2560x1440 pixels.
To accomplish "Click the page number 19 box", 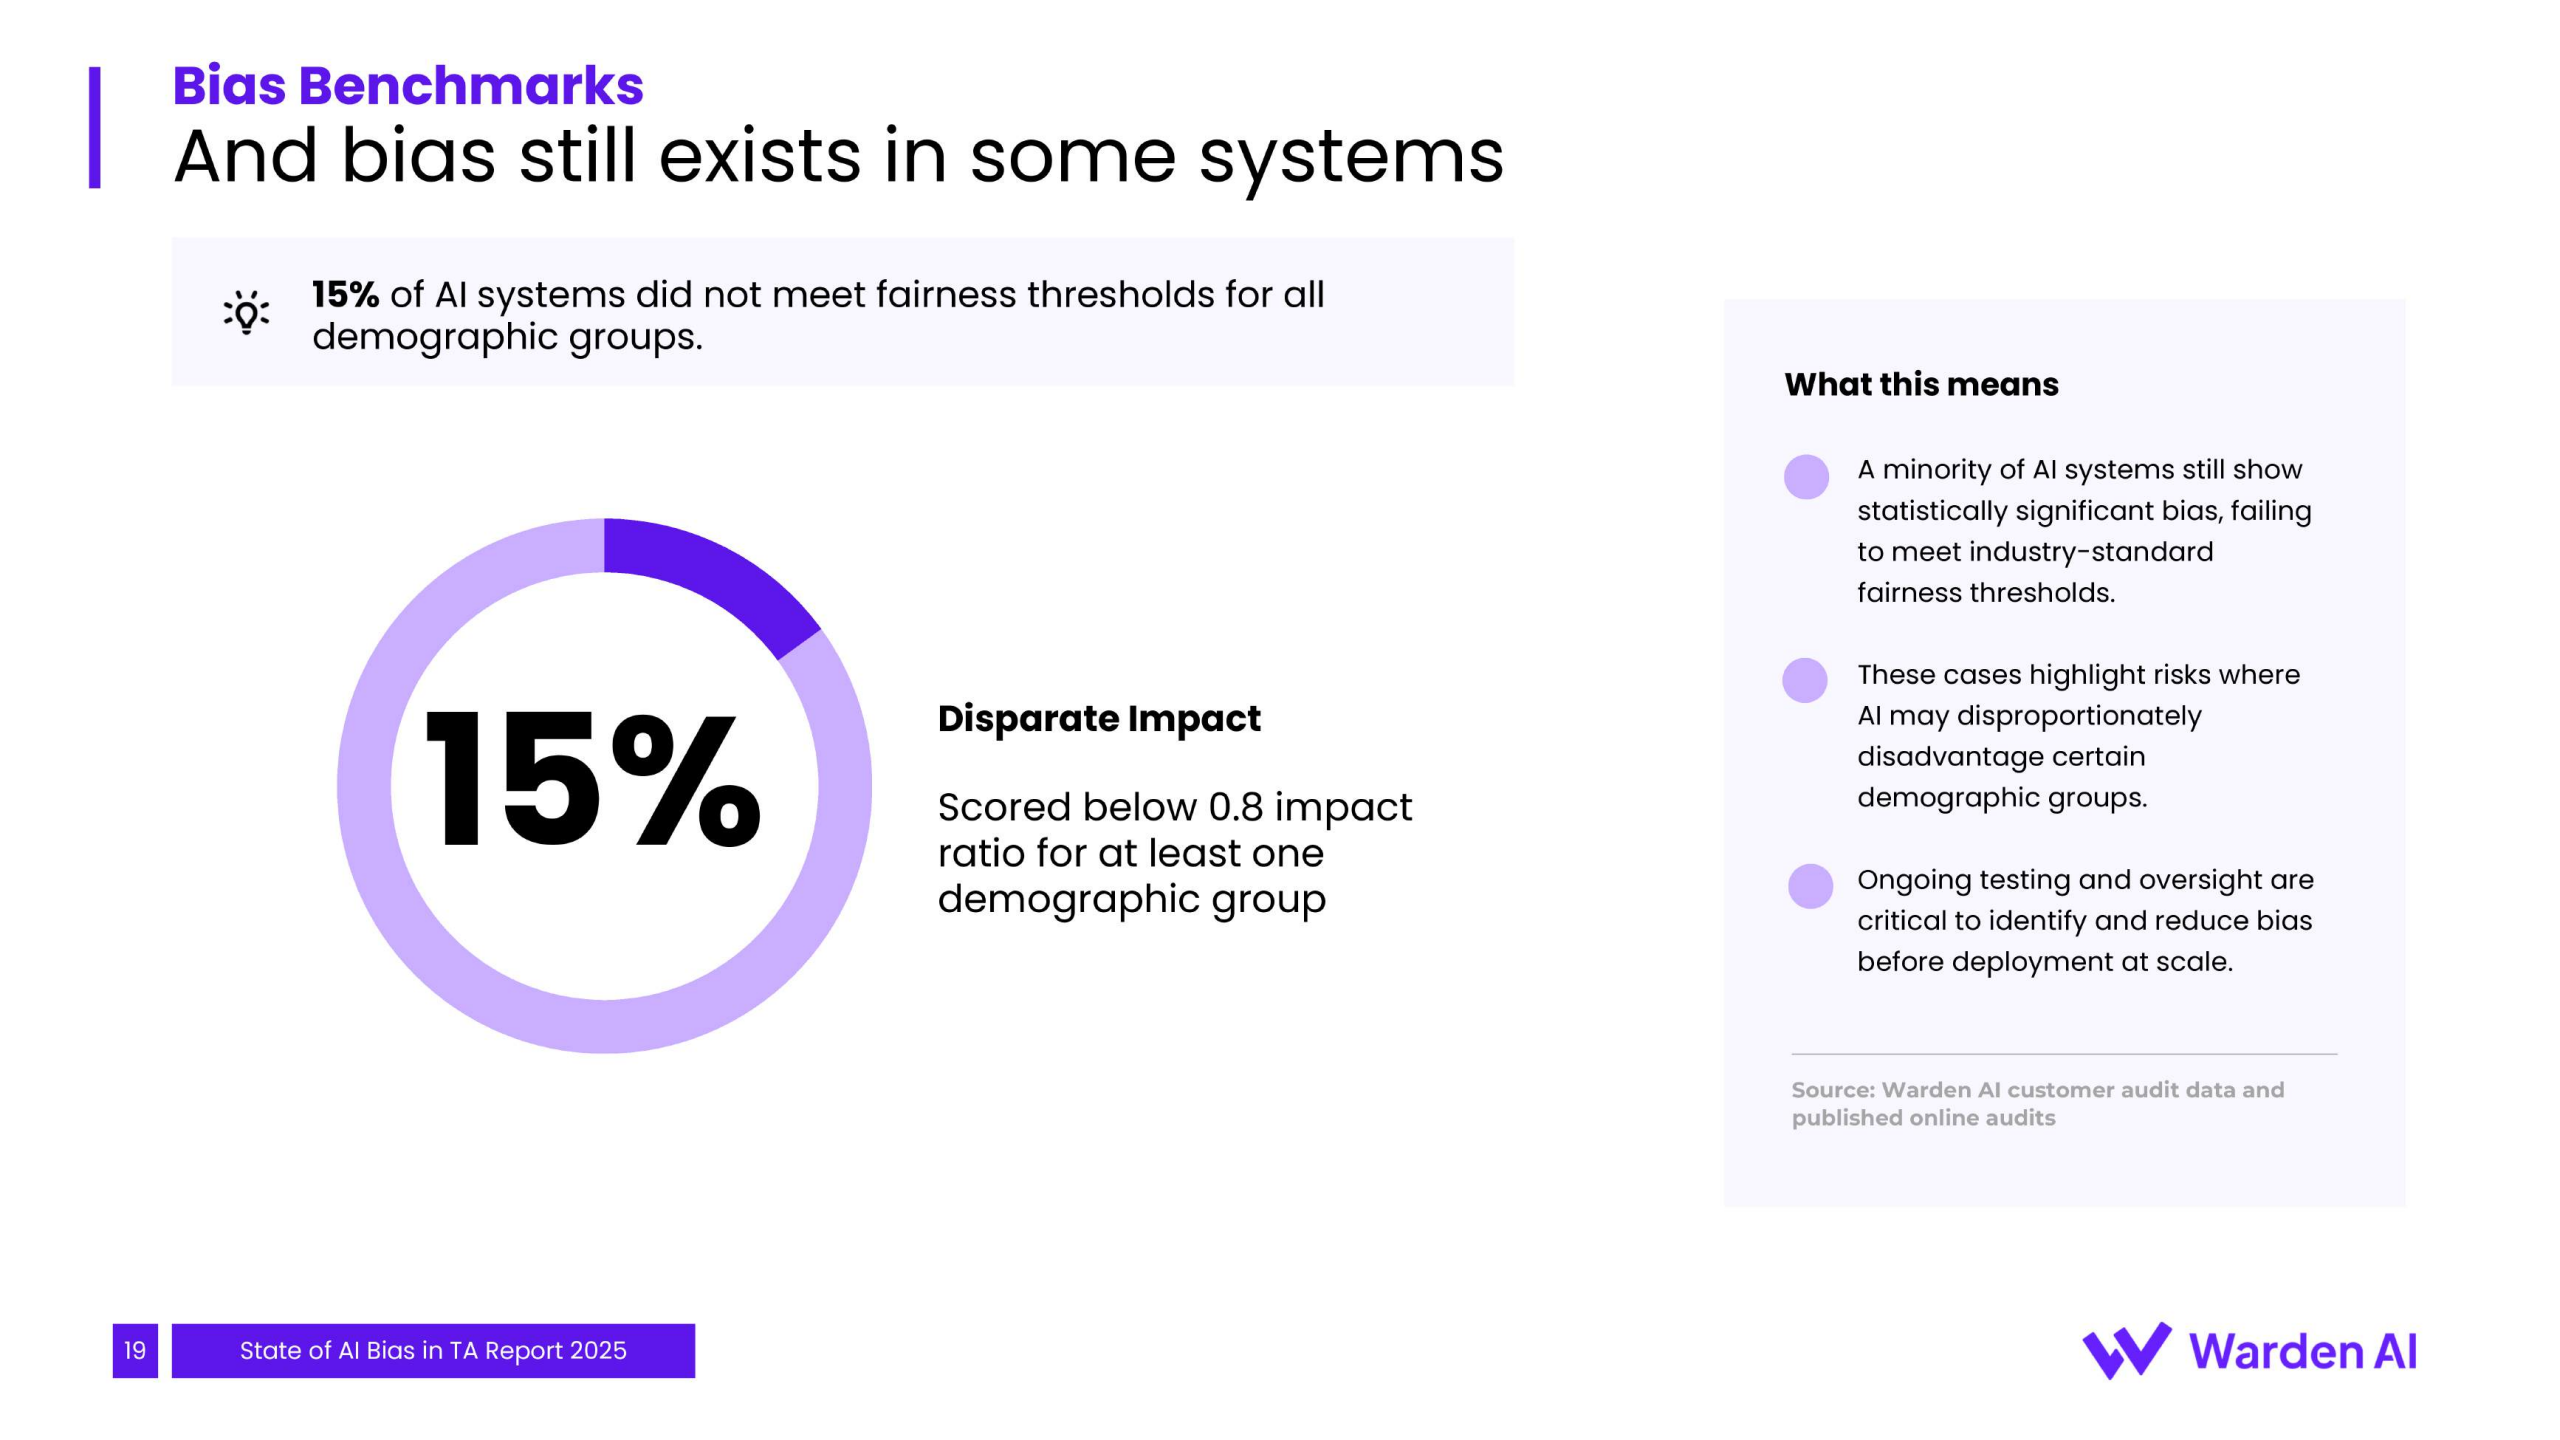I will [135, 1351].
